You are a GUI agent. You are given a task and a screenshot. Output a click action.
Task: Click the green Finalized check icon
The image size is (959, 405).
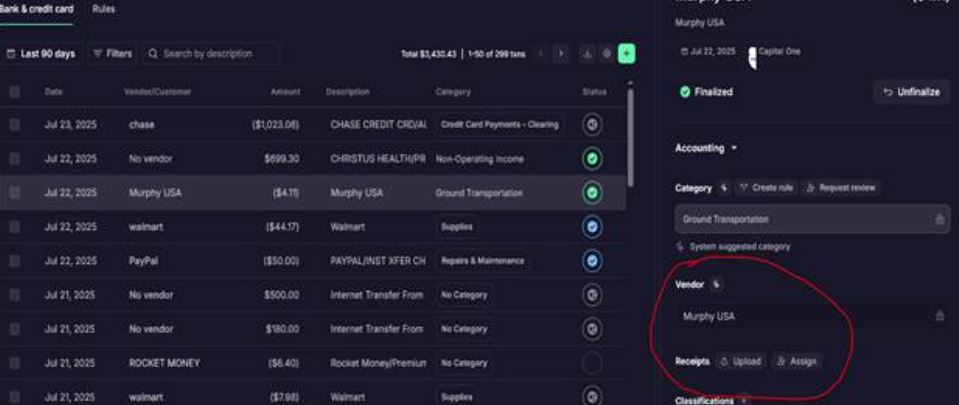[x=685, y=92]
